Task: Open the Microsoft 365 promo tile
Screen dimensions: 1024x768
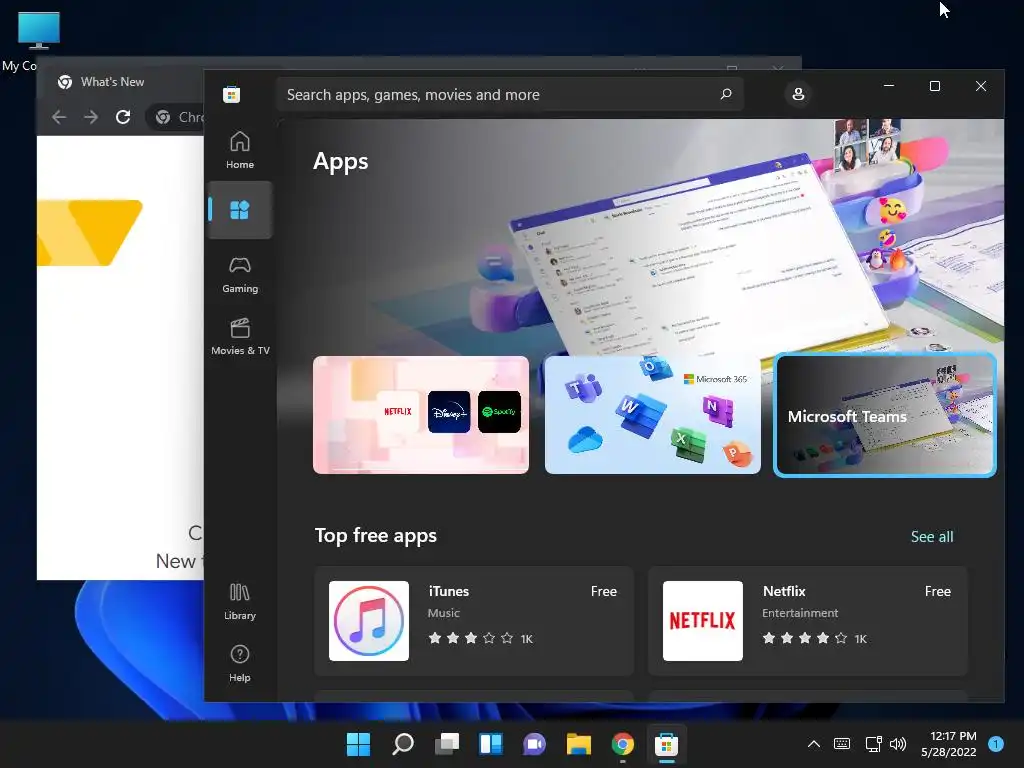Action: [x=652, y=415]
